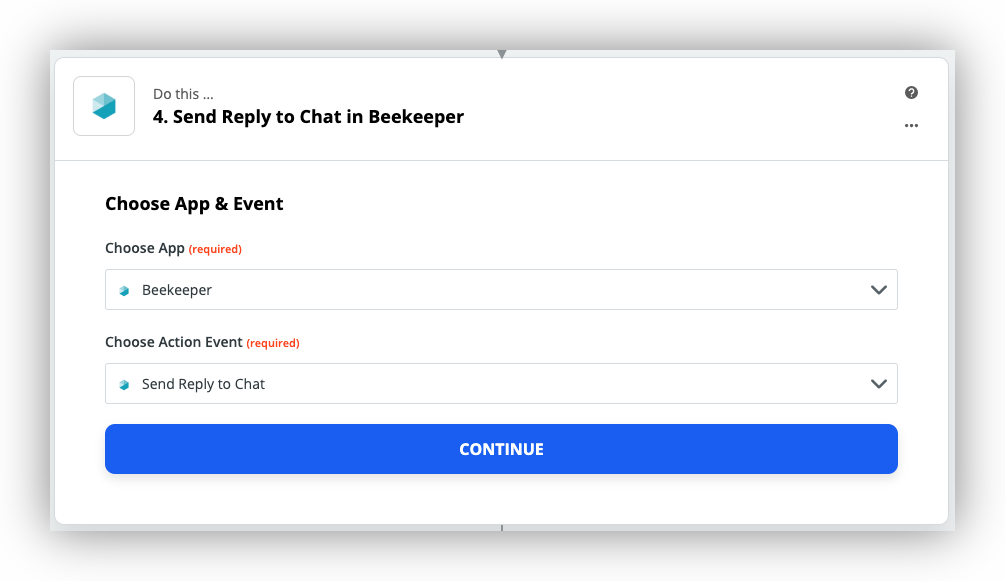
Task: Expand the Choose App dropdown chevron
Action: [879, 290]
